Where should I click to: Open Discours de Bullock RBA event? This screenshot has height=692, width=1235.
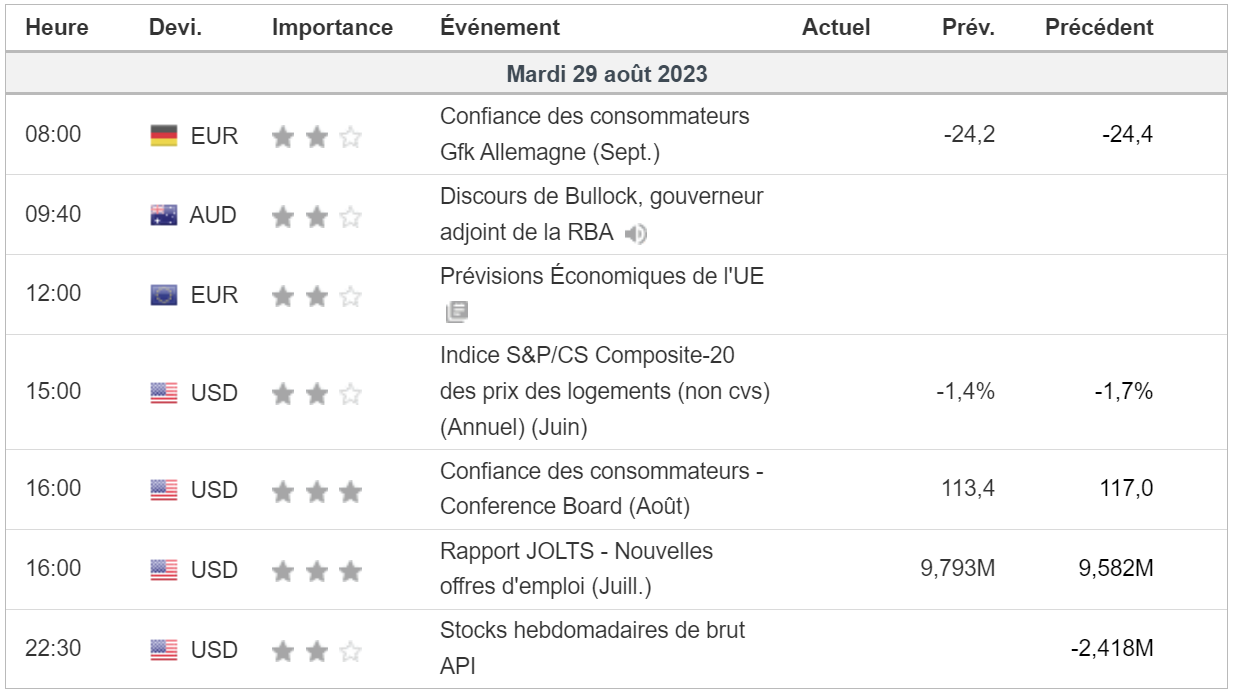[601, 197]
